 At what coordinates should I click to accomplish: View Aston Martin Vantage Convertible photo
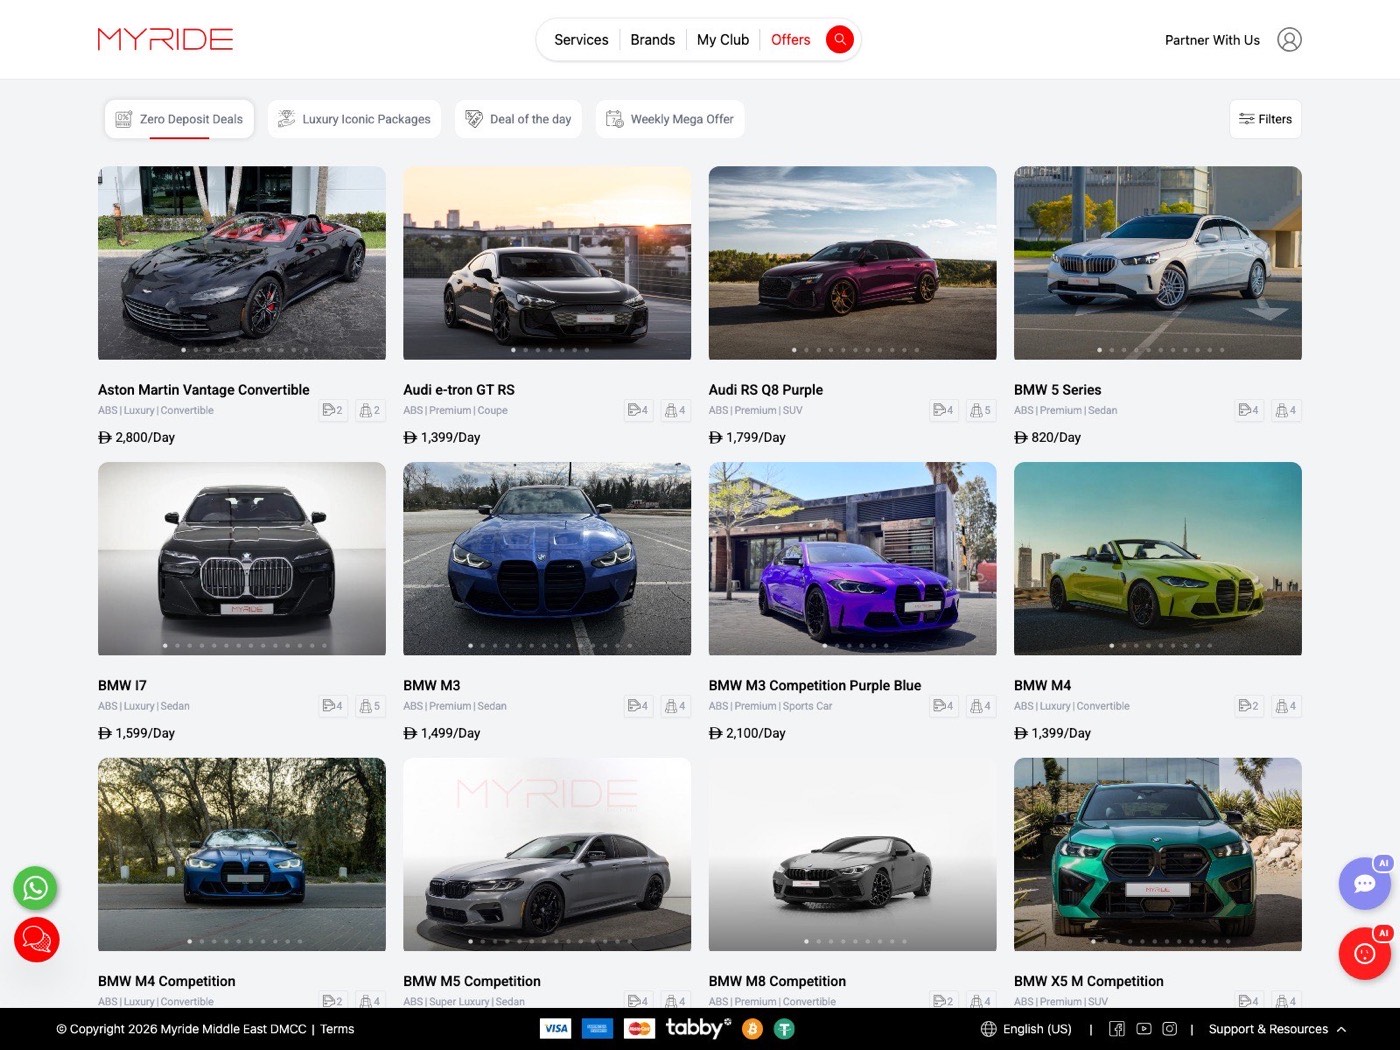pos(242,263)
